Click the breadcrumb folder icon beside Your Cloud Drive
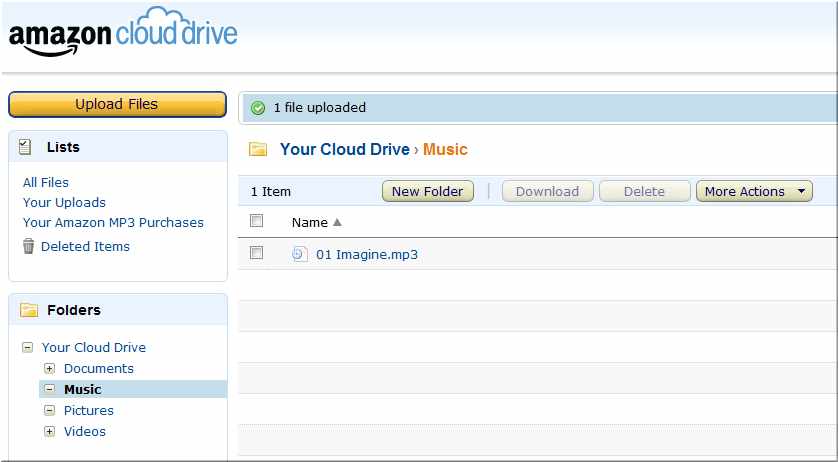838x462 pixels. tap(258, 149)
